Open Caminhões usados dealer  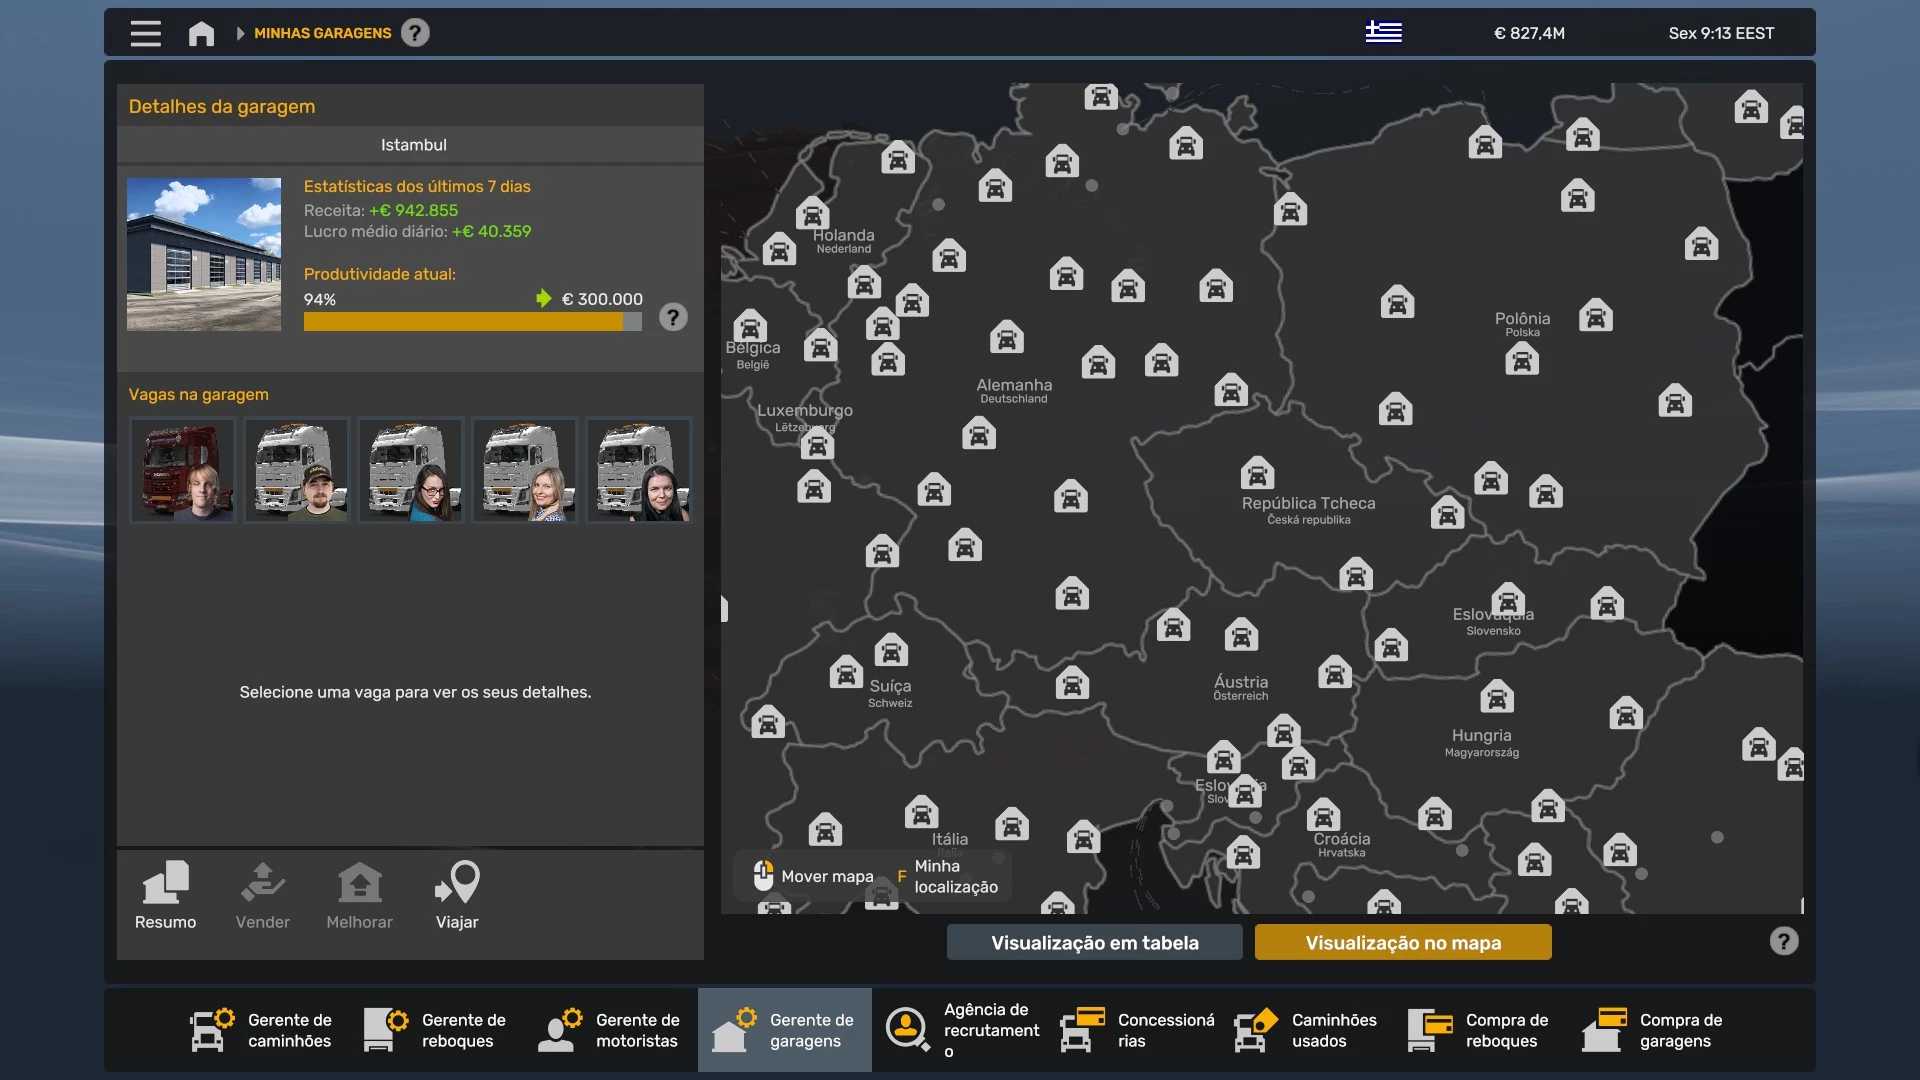[1307, 1030]
